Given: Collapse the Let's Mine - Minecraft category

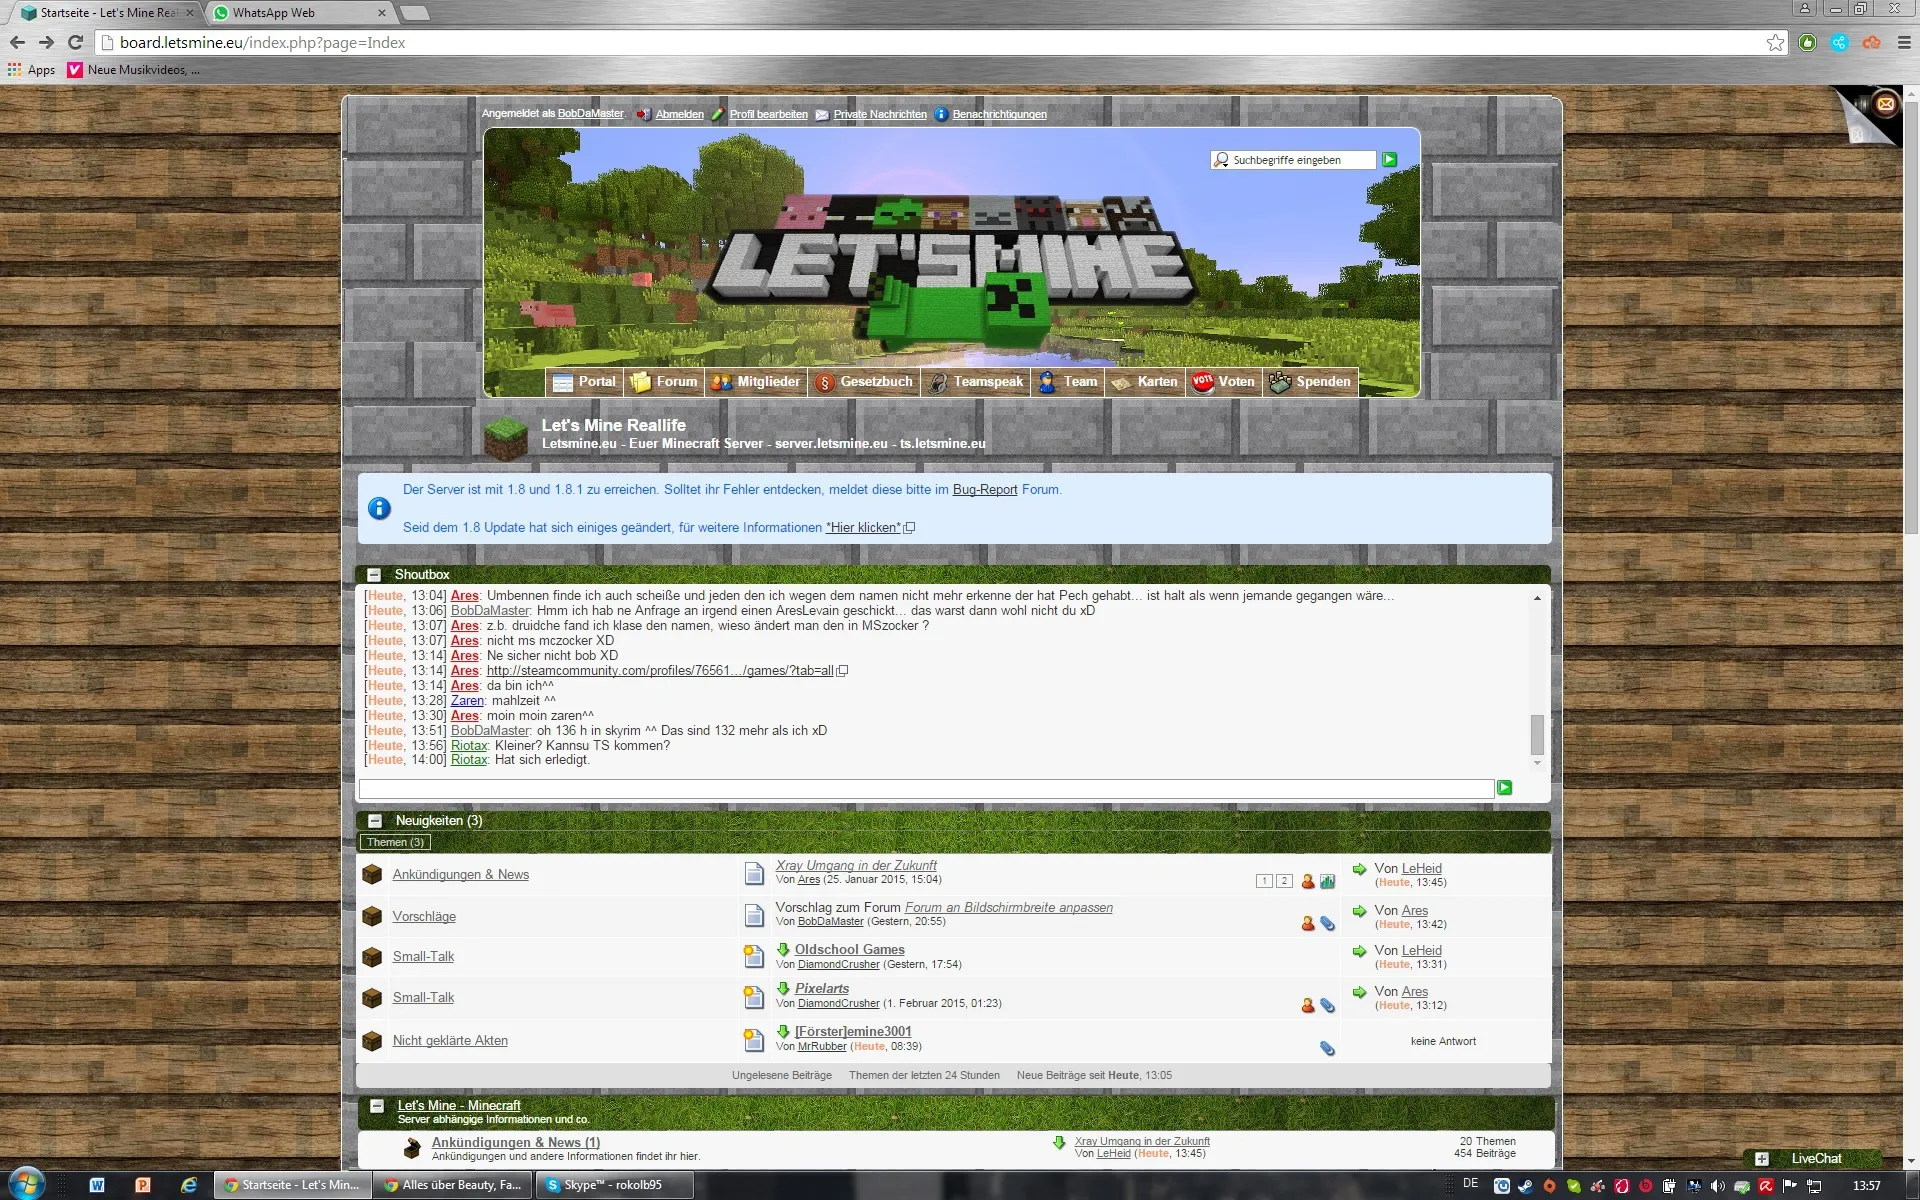Looking at the screenshot, I should pos(377,1106).
